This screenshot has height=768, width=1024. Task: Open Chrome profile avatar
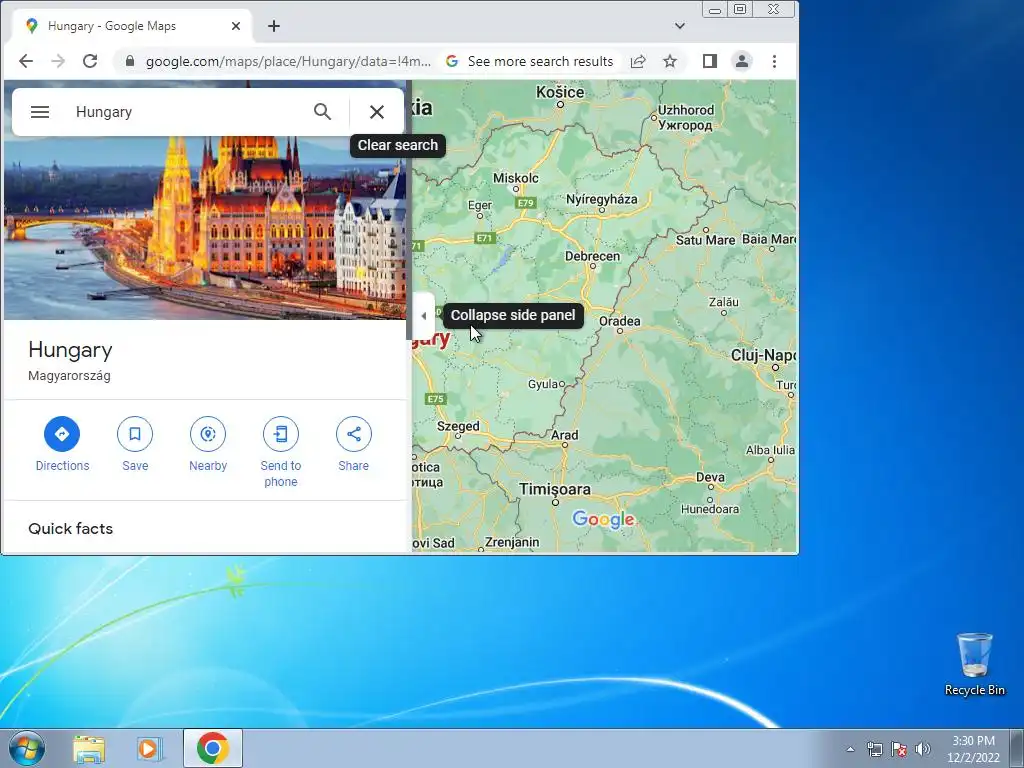[742, 61]
